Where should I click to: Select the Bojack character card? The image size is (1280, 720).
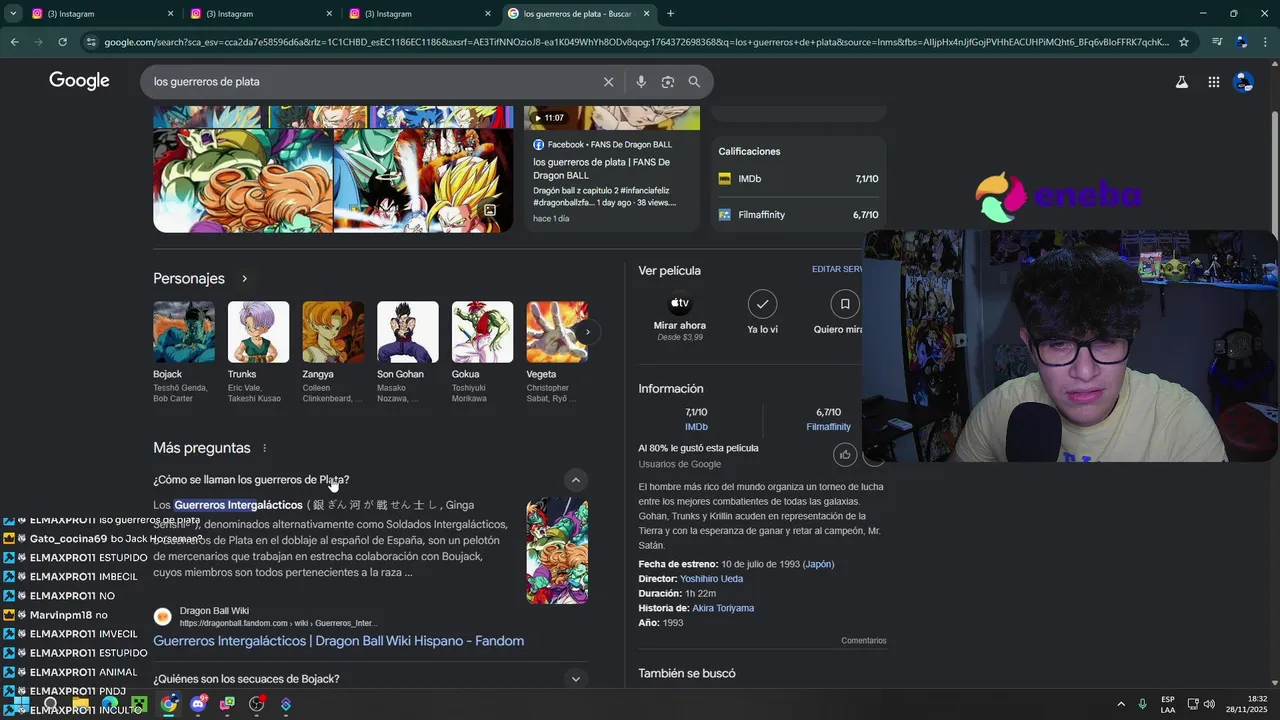click(x=184, y=352)
